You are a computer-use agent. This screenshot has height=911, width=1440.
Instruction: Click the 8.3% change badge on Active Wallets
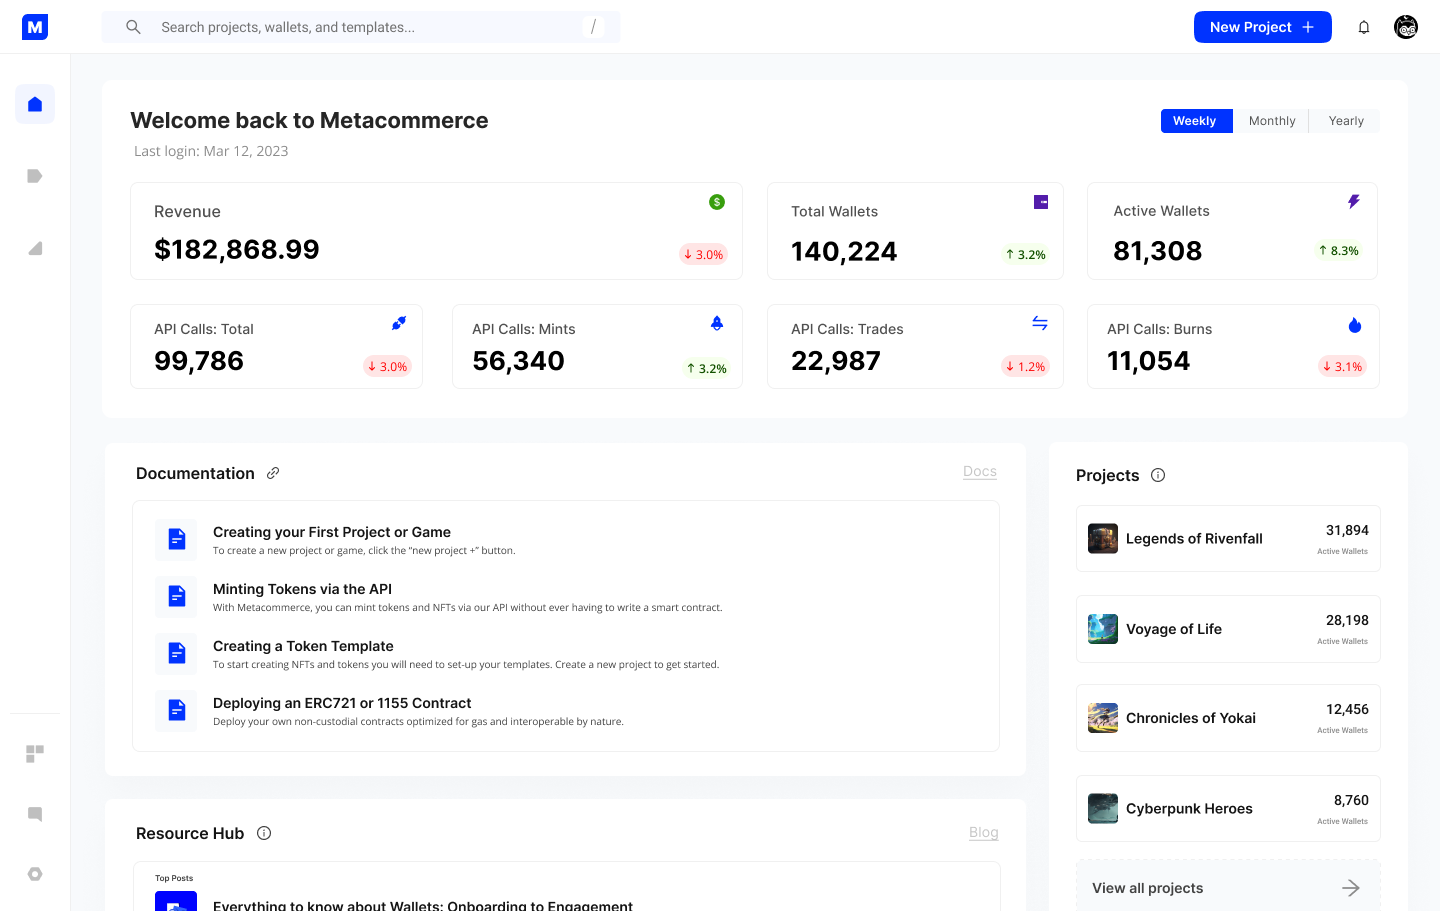coord(1339,251)
